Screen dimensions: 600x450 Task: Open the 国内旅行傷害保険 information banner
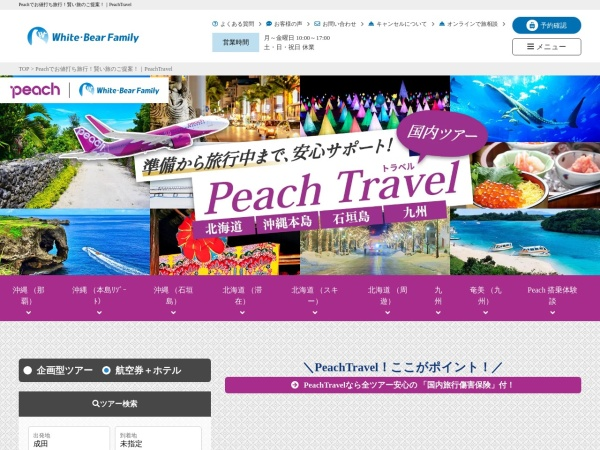click(x=403, y=385)
